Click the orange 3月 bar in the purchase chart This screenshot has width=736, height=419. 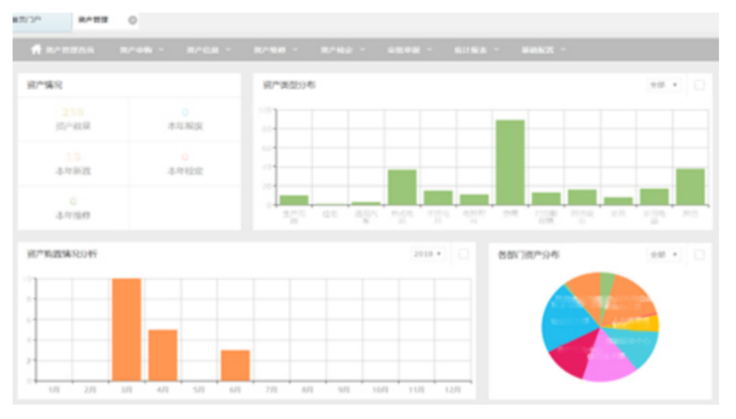click(126, 329)
